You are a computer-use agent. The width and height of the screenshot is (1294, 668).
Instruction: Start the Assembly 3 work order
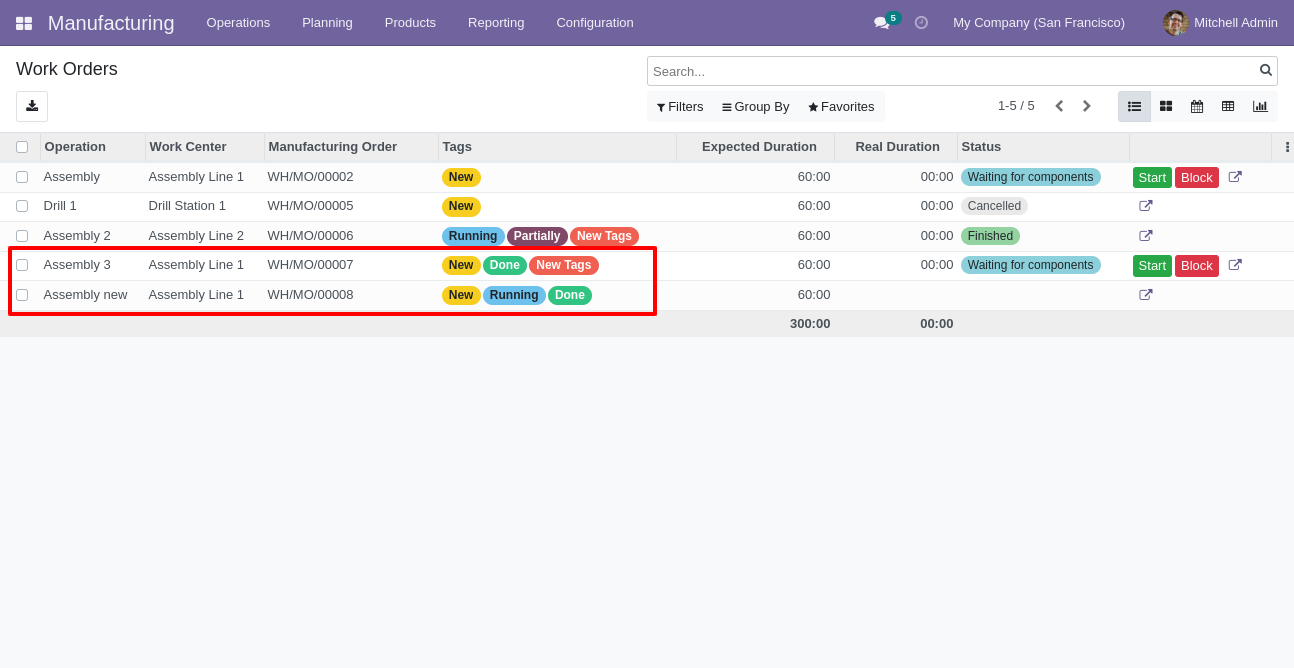point(1152,266)
